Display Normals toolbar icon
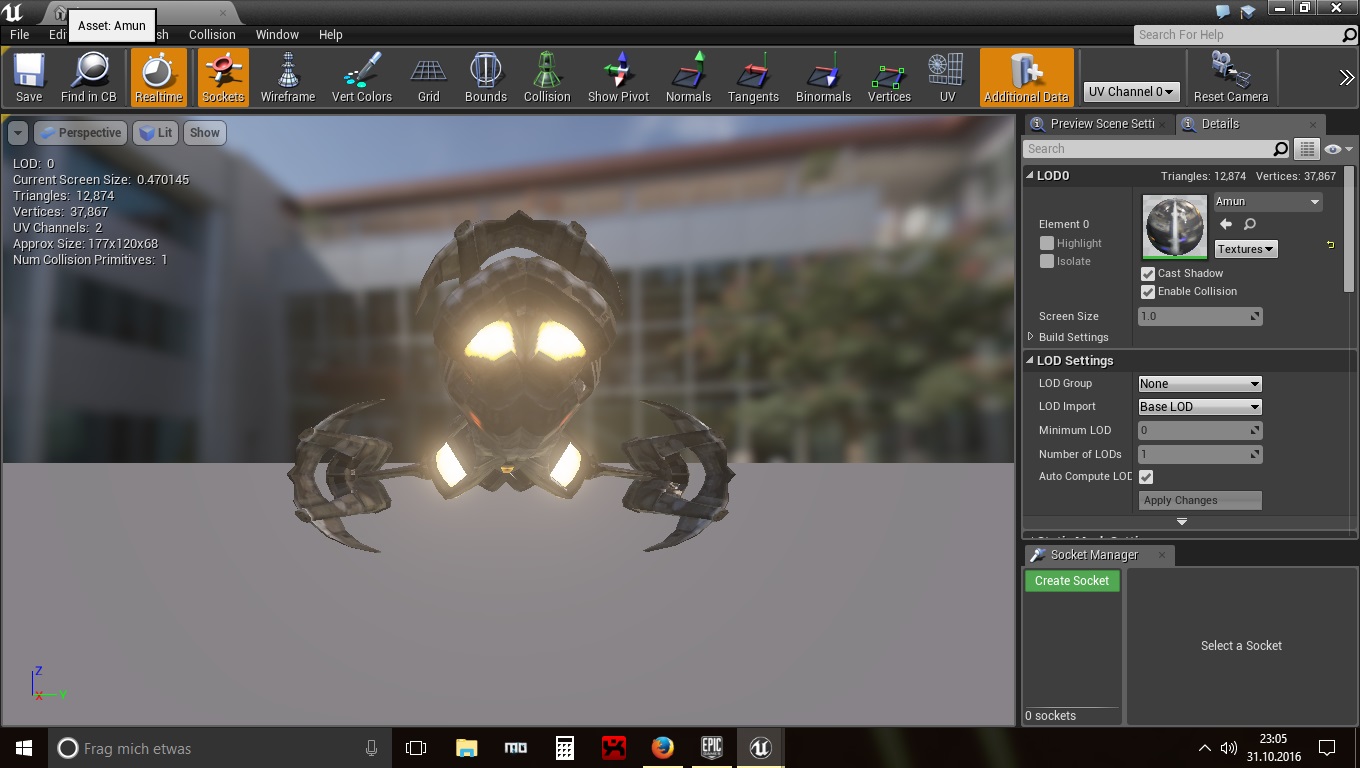1360x768 pixels. click(688, 77)
